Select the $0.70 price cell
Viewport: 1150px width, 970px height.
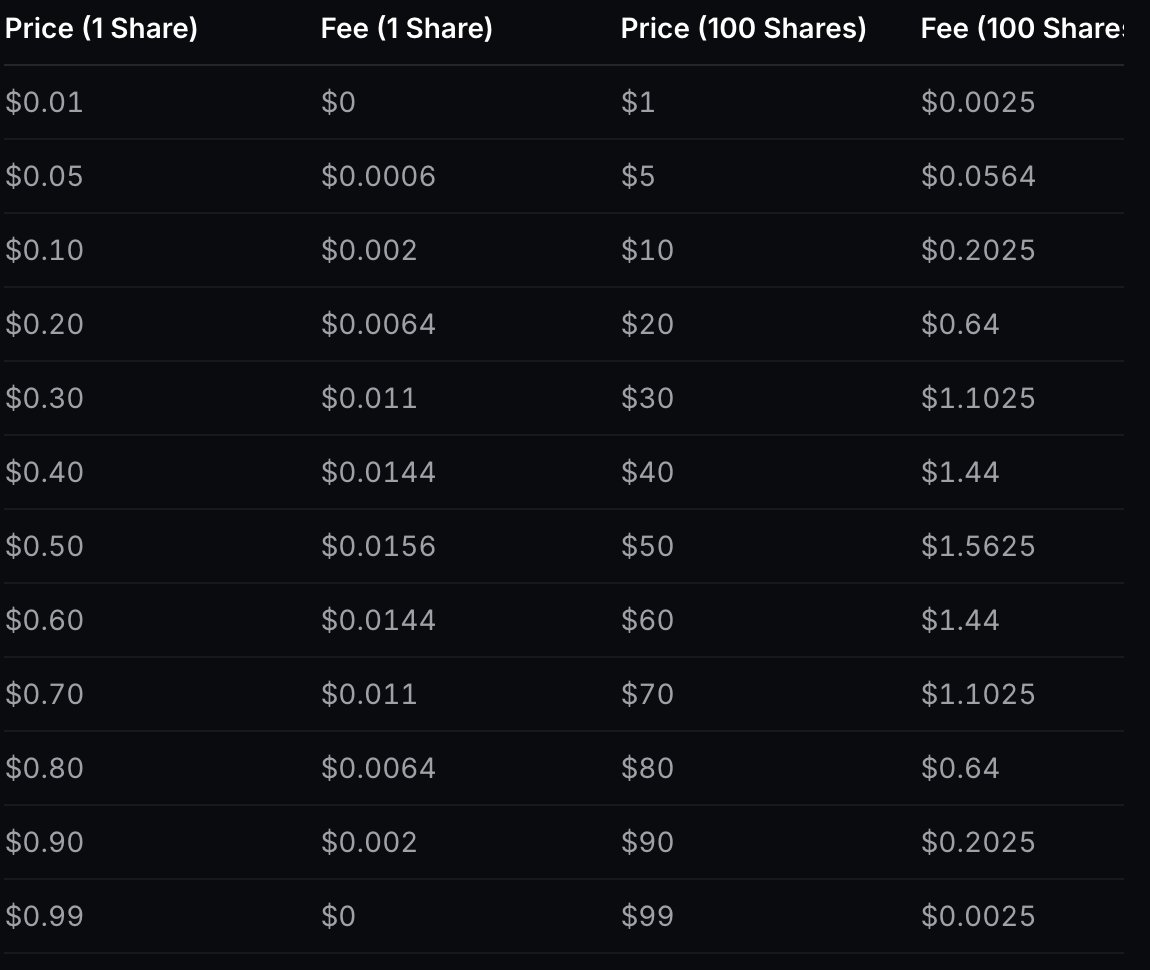point(44,695)
